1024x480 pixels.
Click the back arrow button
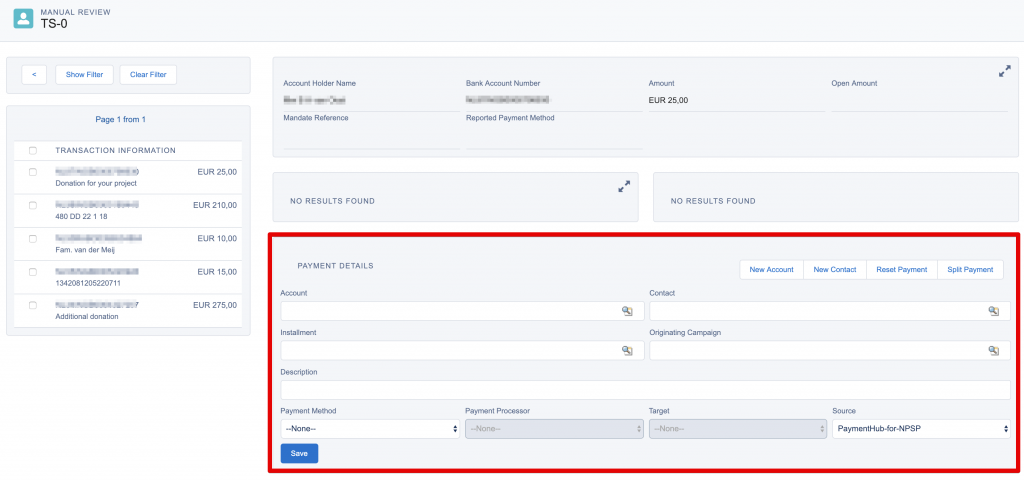[34, 74]
